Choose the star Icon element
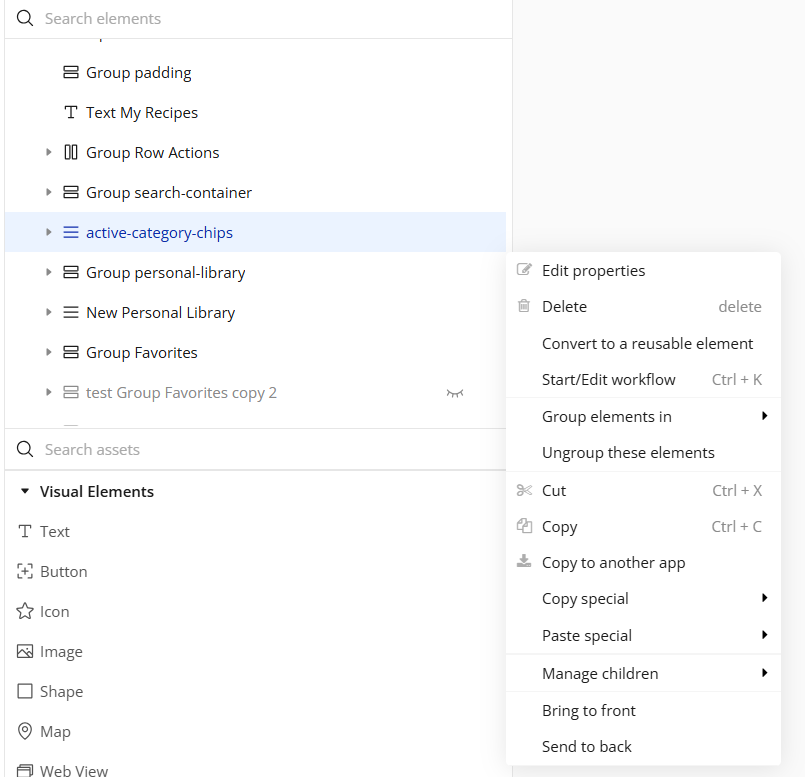This screenshot has width=805, height=777. pos(26,611)
